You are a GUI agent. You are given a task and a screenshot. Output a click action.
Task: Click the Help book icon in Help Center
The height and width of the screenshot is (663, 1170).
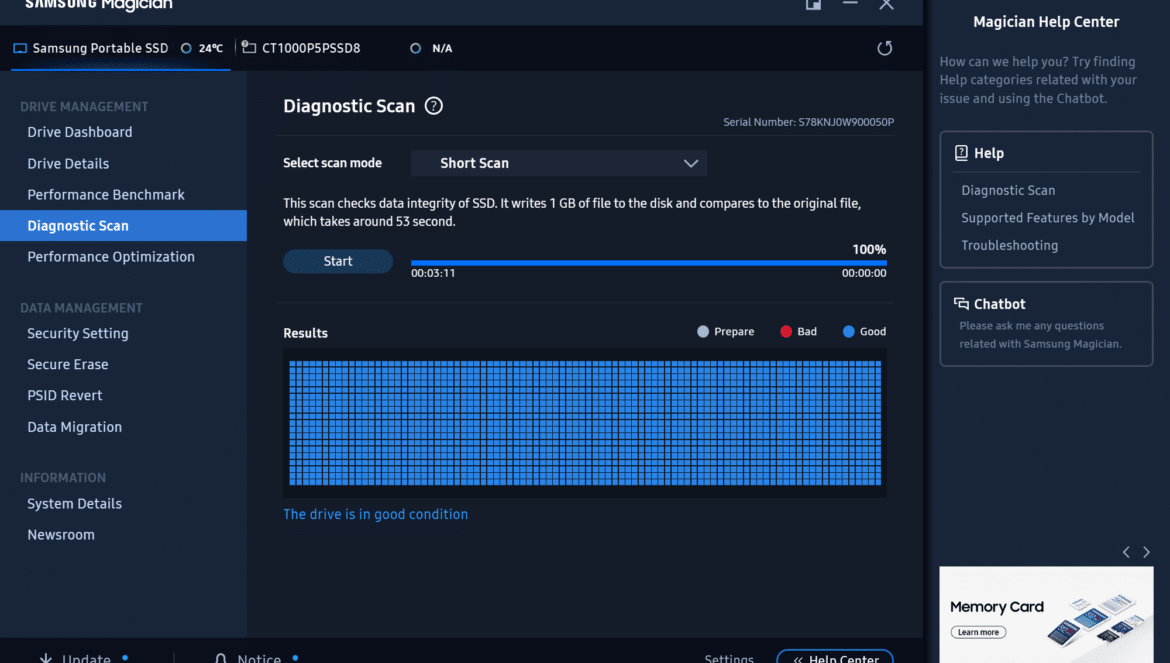pos(961,153)
